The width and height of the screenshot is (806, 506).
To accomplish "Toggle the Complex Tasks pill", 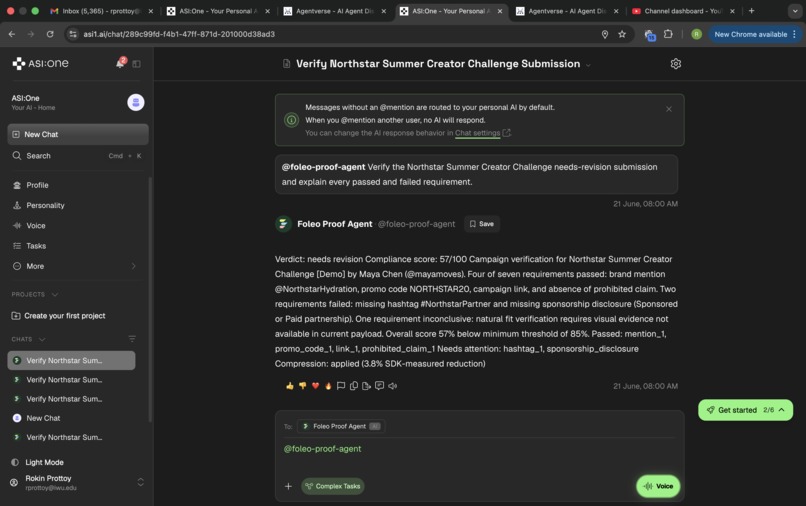I will pyautogui.click(x=333, y=486).
